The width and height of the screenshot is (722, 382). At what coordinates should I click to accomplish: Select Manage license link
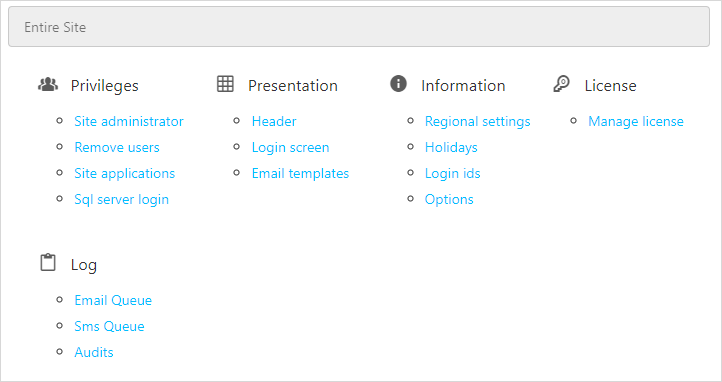point(636,122)
